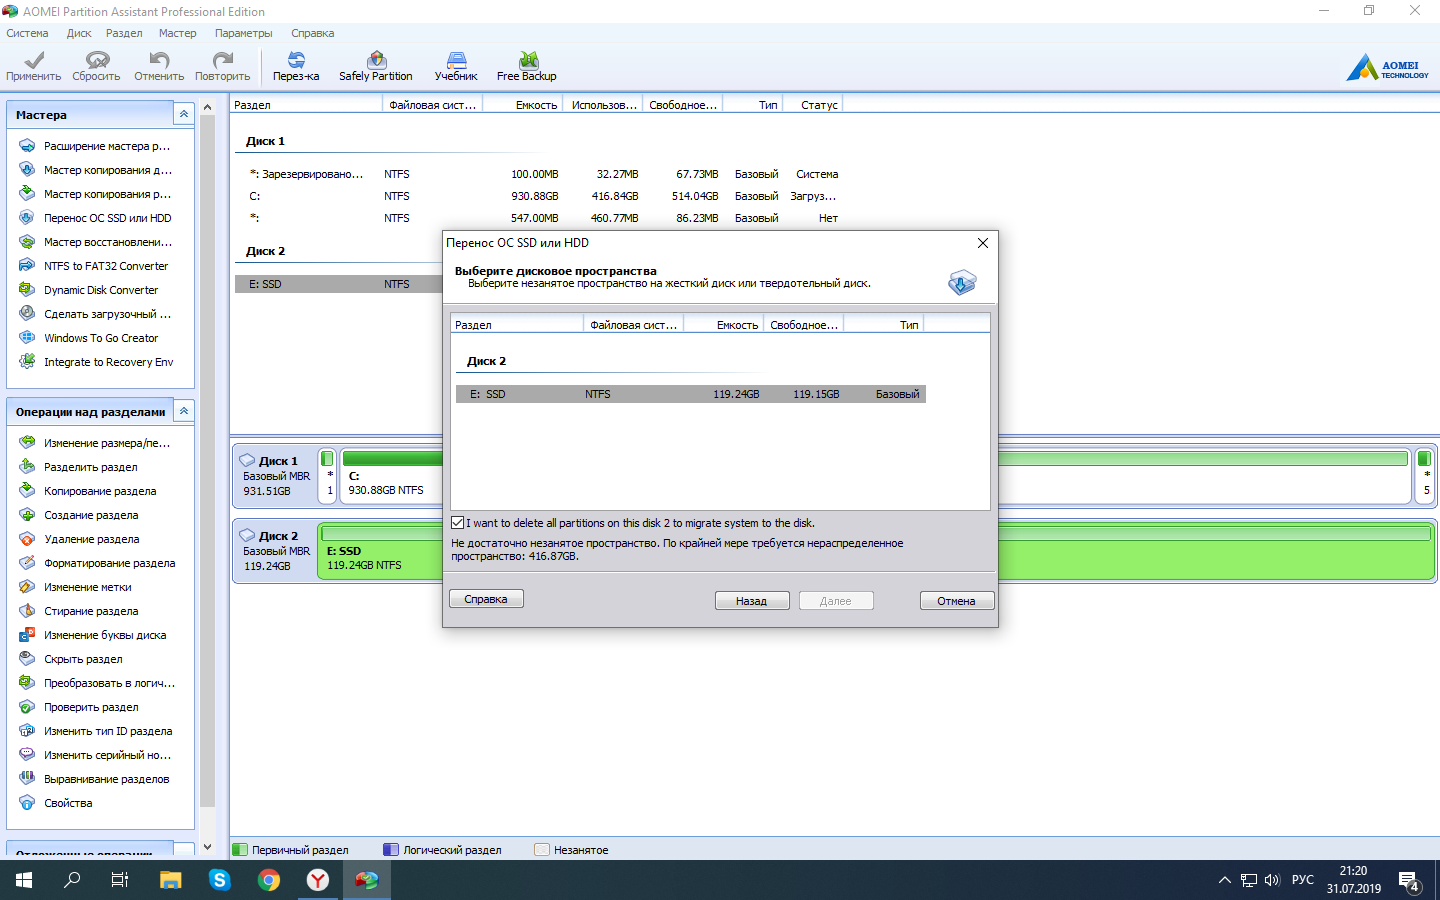Open File Explorer from the taskbar
This screenshot has height=900, width=1440.
click(x=171, y=880)
